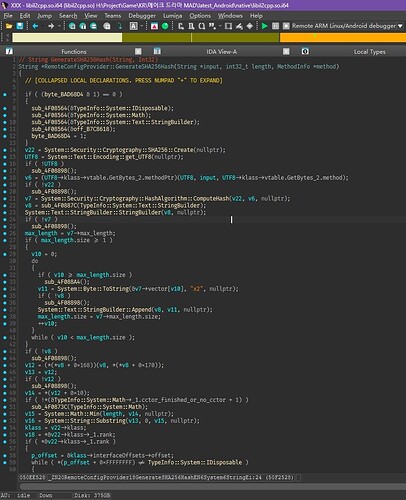Pause the process with the pause icon
Screen dimensions: 406x500
click(275, 26)
